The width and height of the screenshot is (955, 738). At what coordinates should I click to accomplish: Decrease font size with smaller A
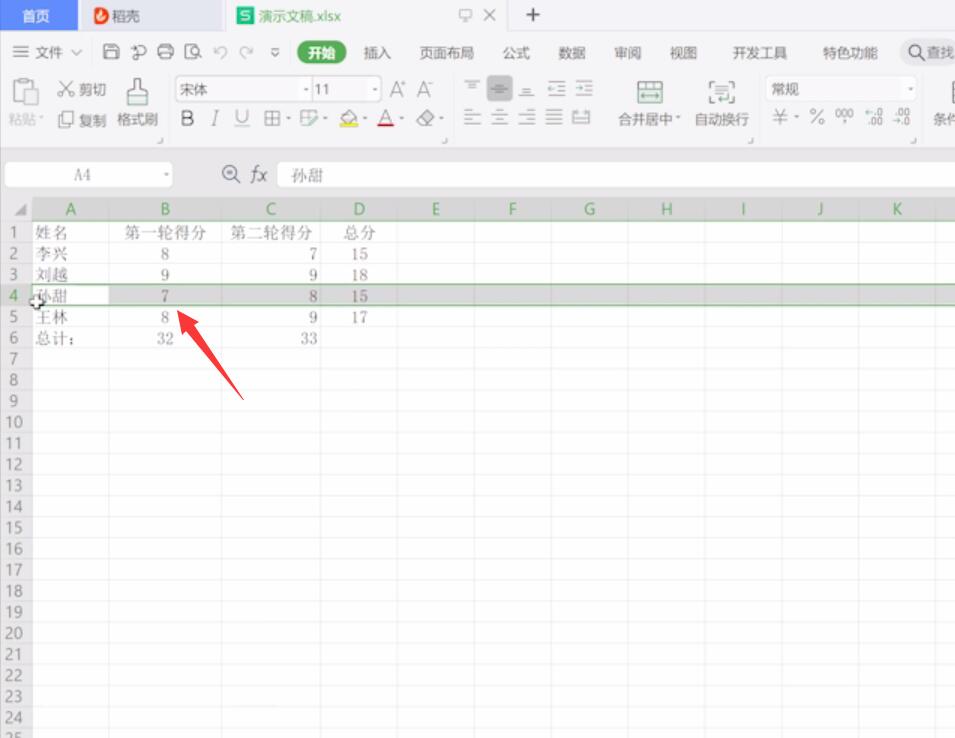tap(425, 90)
